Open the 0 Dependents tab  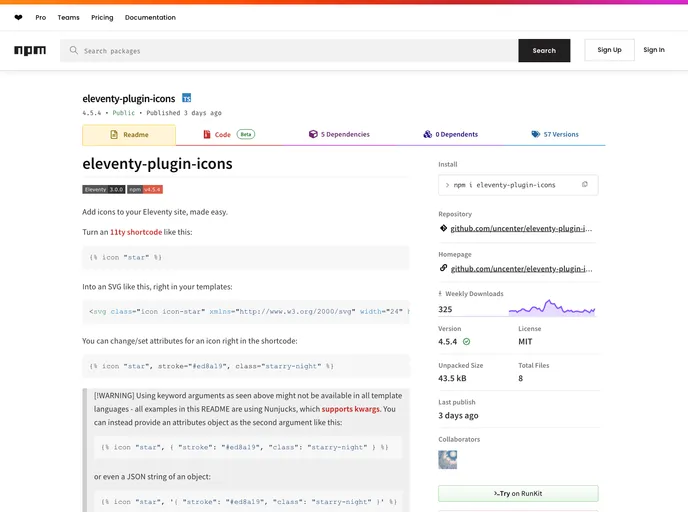tap(450, 134)
